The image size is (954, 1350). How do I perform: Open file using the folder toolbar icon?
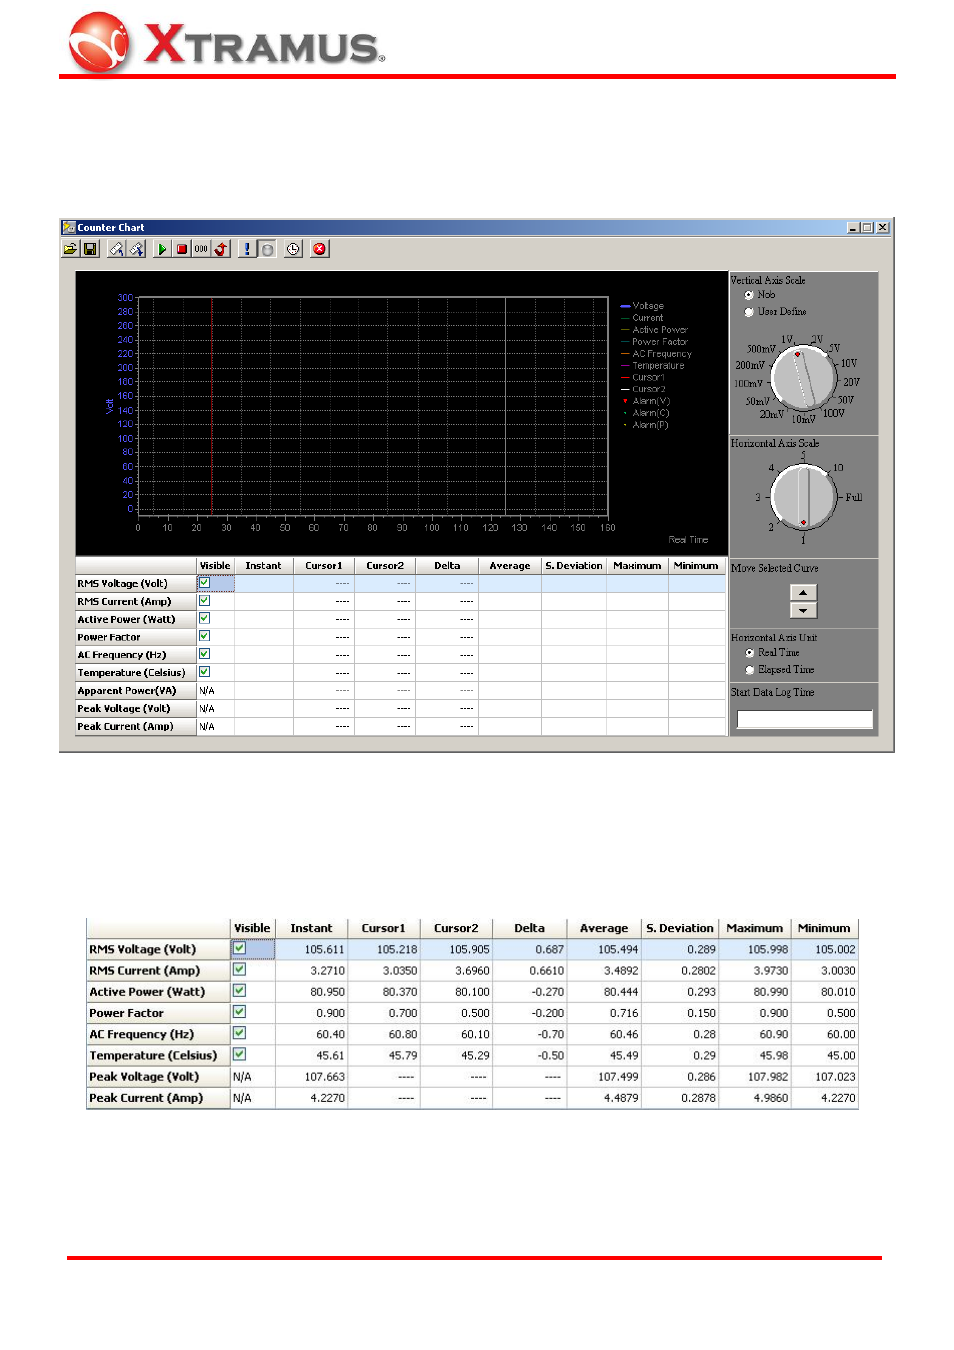pyautogui.click(x=70, y=249)
